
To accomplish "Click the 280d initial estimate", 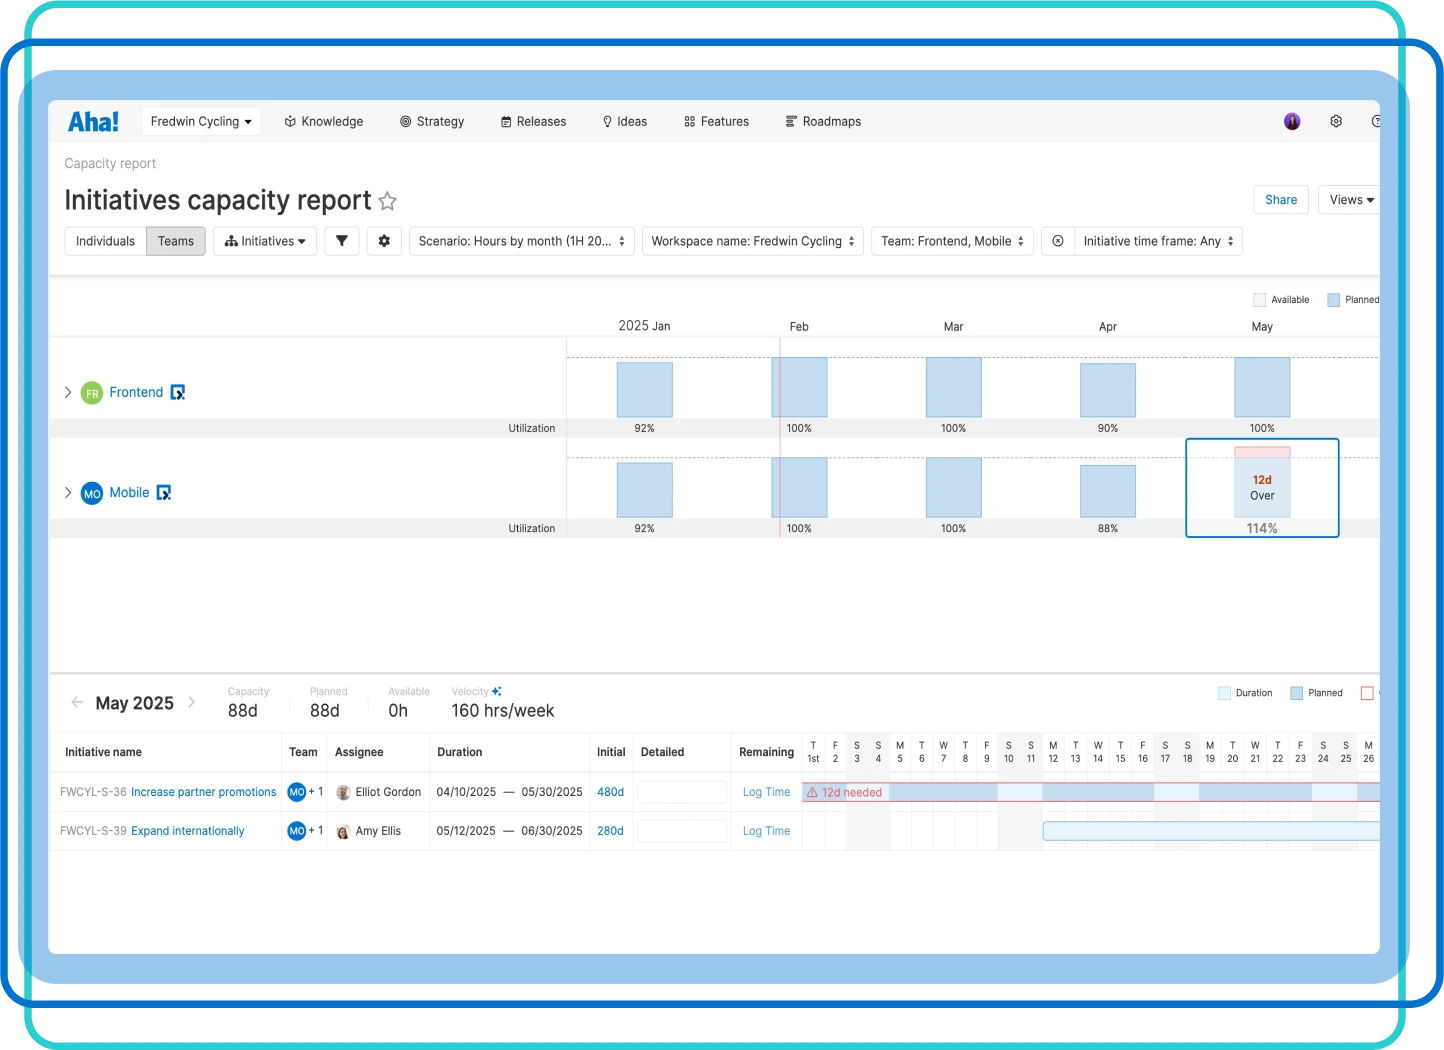I will coord(610,831).
